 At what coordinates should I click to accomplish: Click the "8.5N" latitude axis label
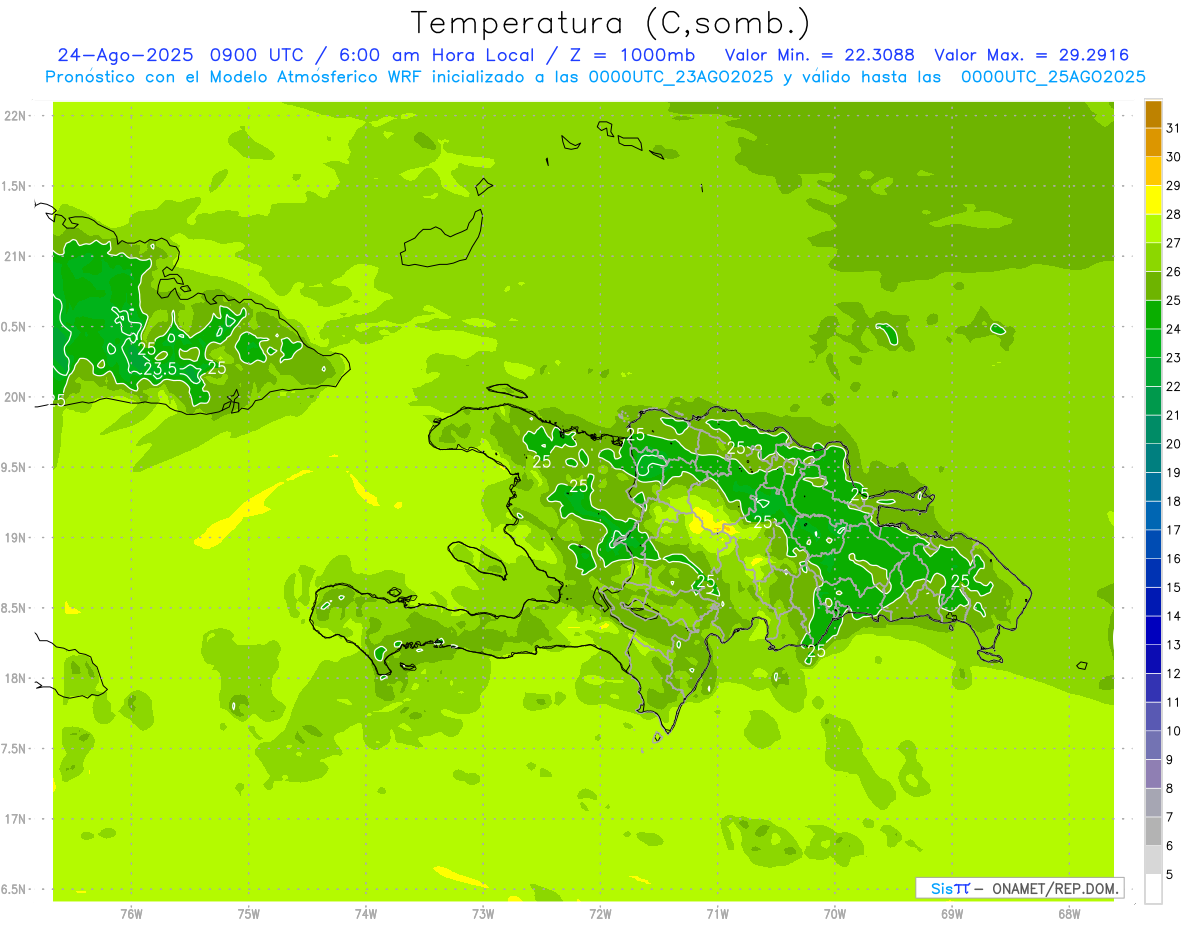tap(14, 608)
